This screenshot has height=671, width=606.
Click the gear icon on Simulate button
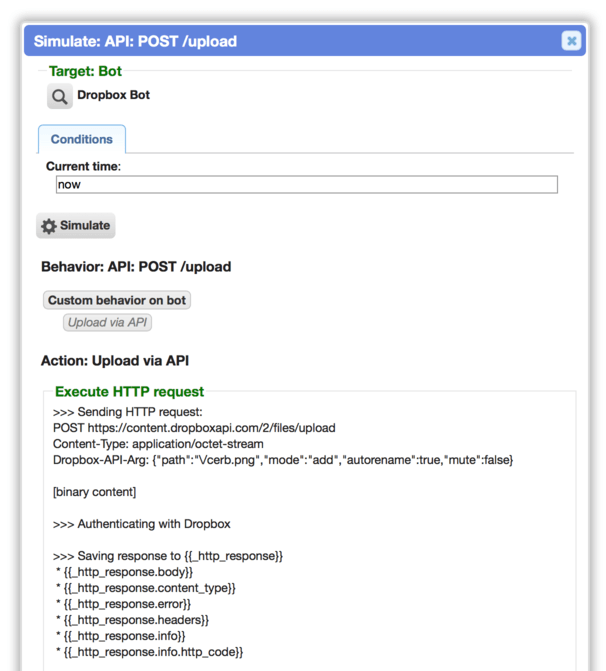[49, 226]
